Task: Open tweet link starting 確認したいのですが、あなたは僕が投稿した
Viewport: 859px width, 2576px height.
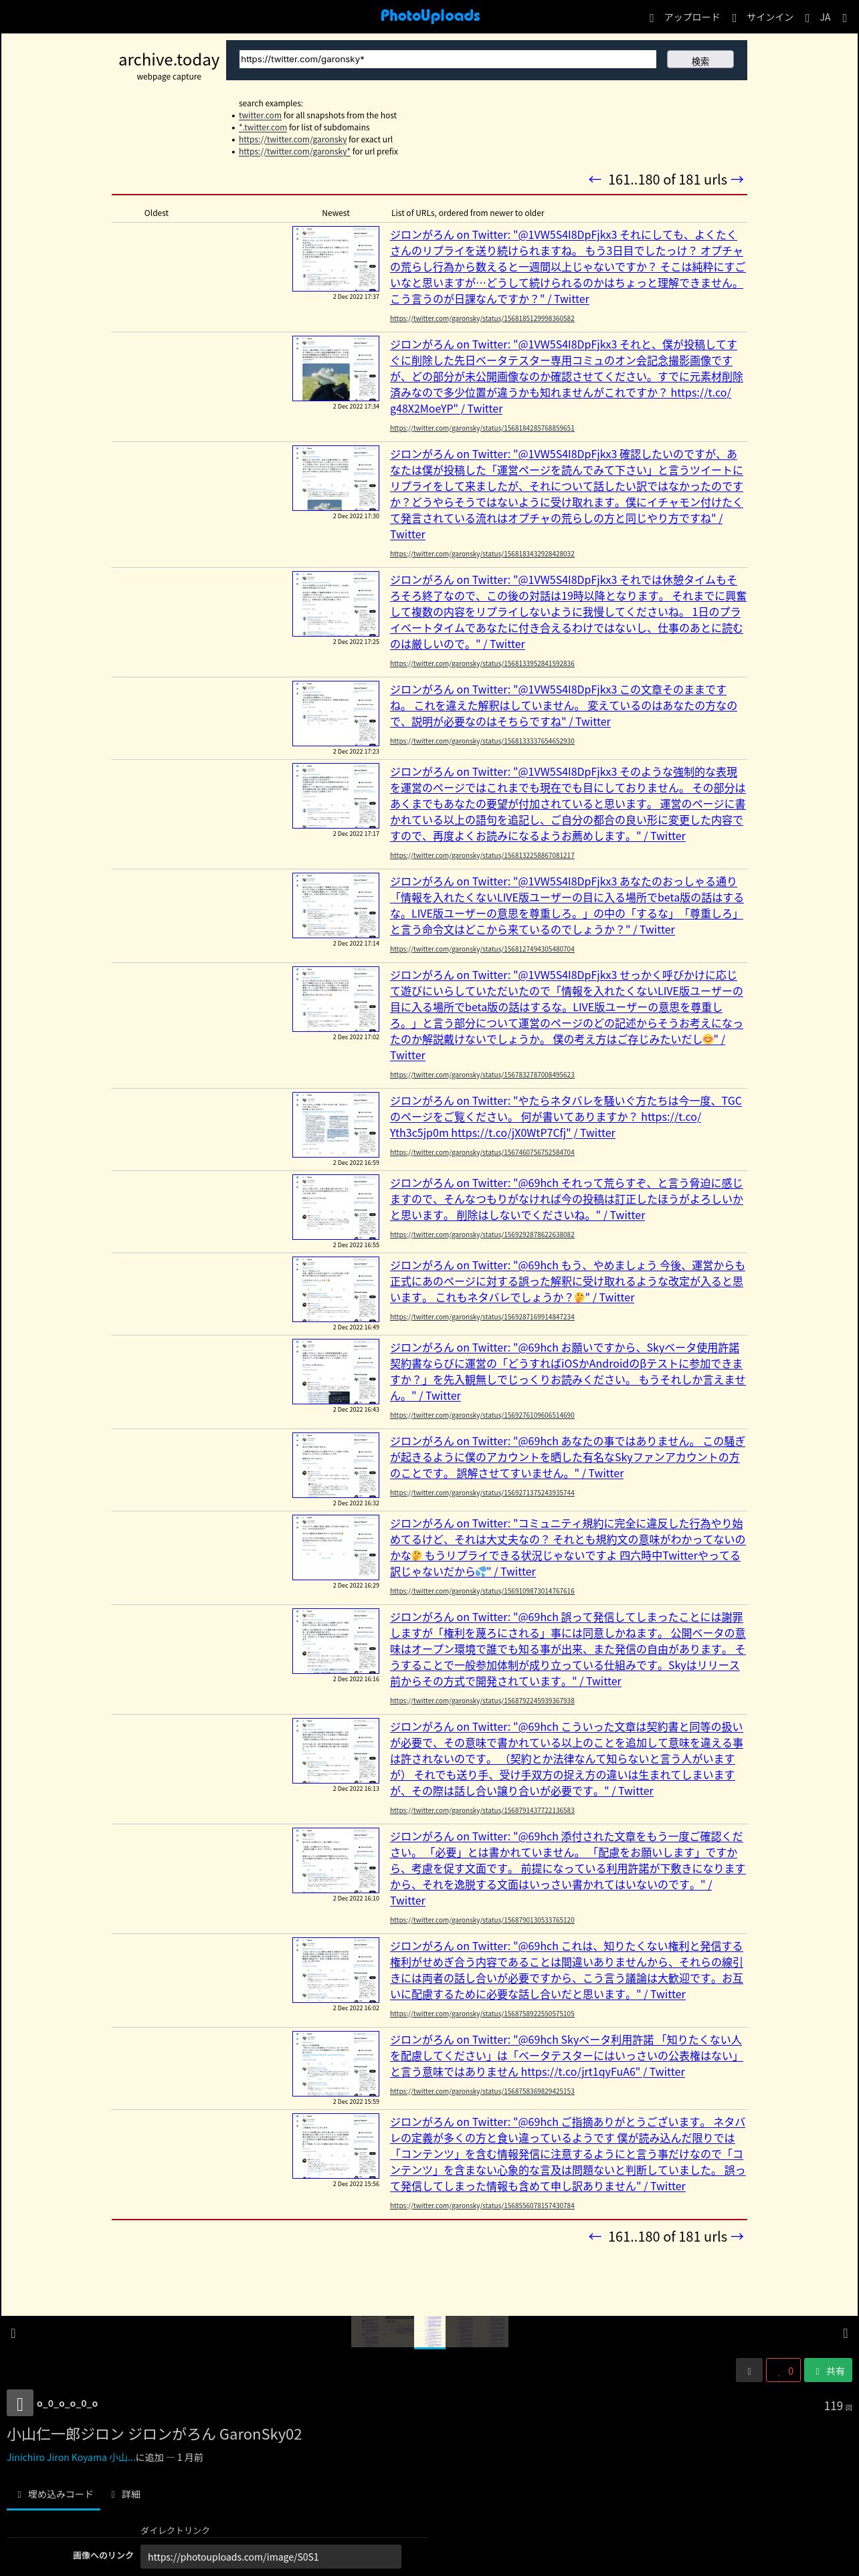Action: 567,494
